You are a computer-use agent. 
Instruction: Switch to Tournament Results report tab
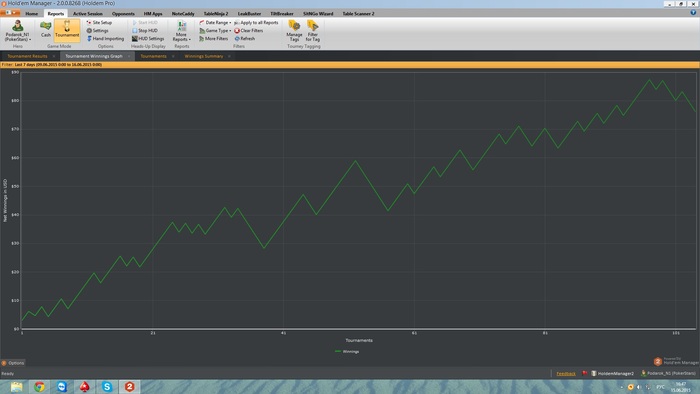coord(27,56)
